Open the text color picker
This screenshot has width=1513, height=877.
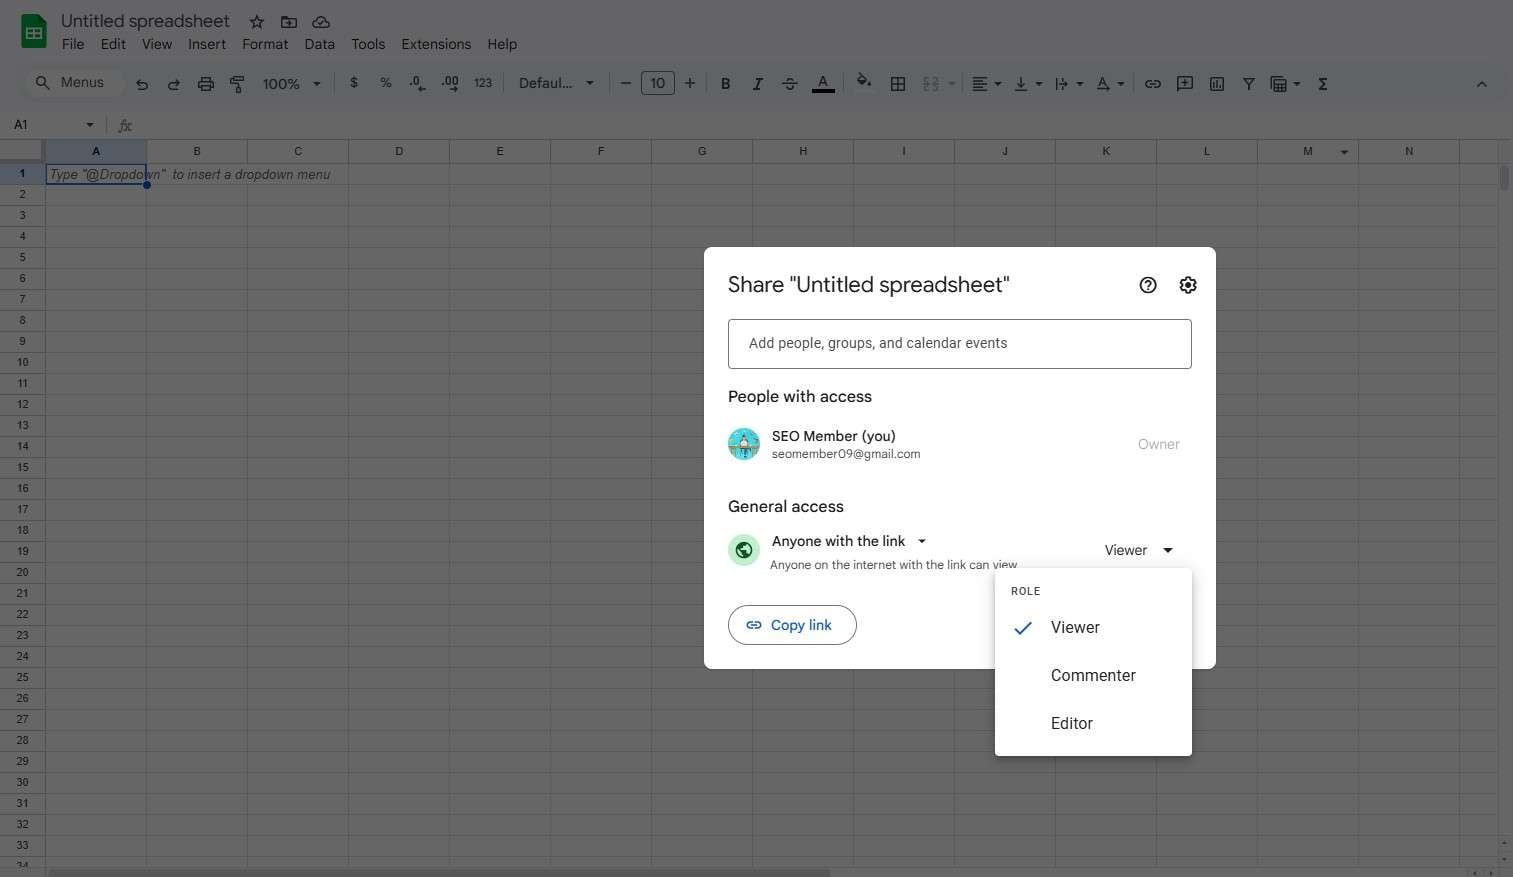coord(823,84)
